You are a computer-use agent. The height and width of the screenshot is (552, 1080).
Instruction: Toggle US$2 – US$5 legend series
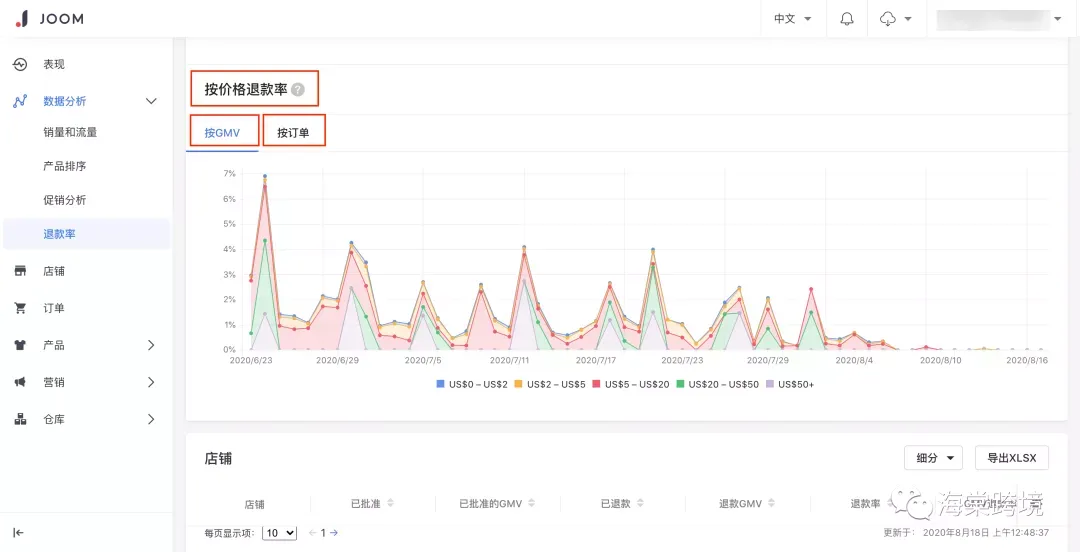(550, 384)
